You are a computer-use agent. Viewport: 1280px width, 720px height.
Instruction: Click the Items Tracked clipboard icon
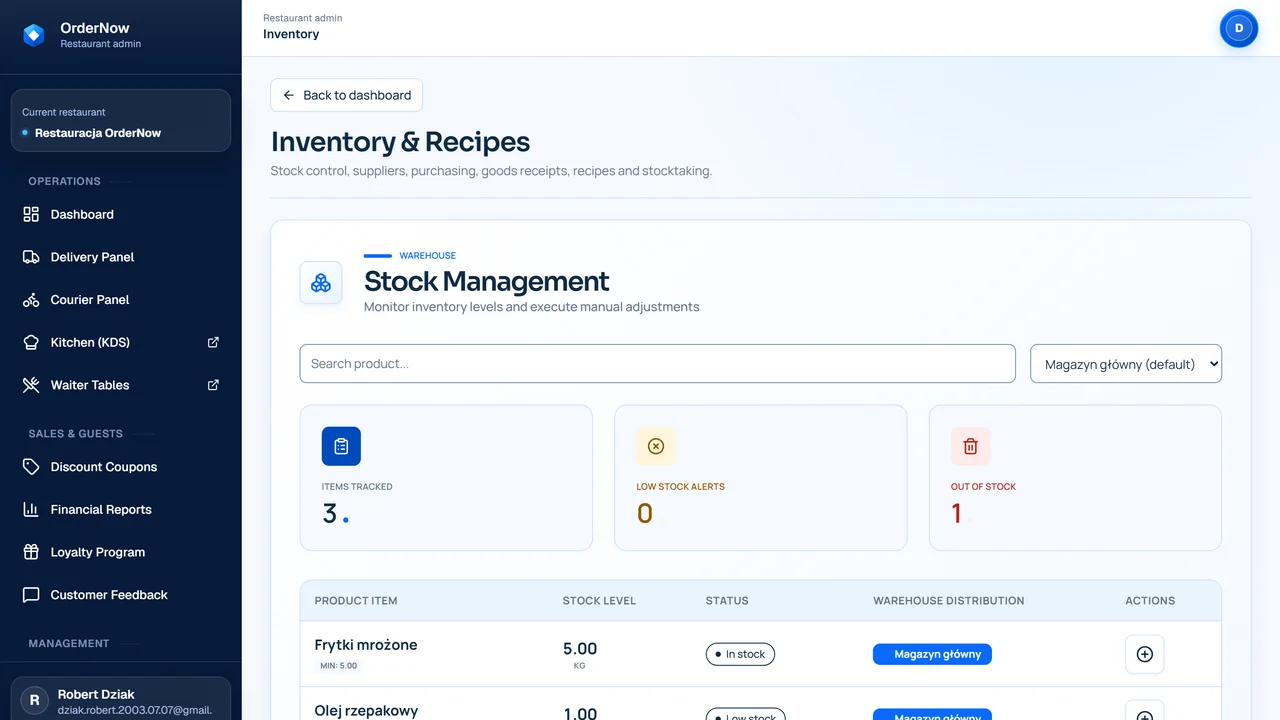tap(341, 446)
